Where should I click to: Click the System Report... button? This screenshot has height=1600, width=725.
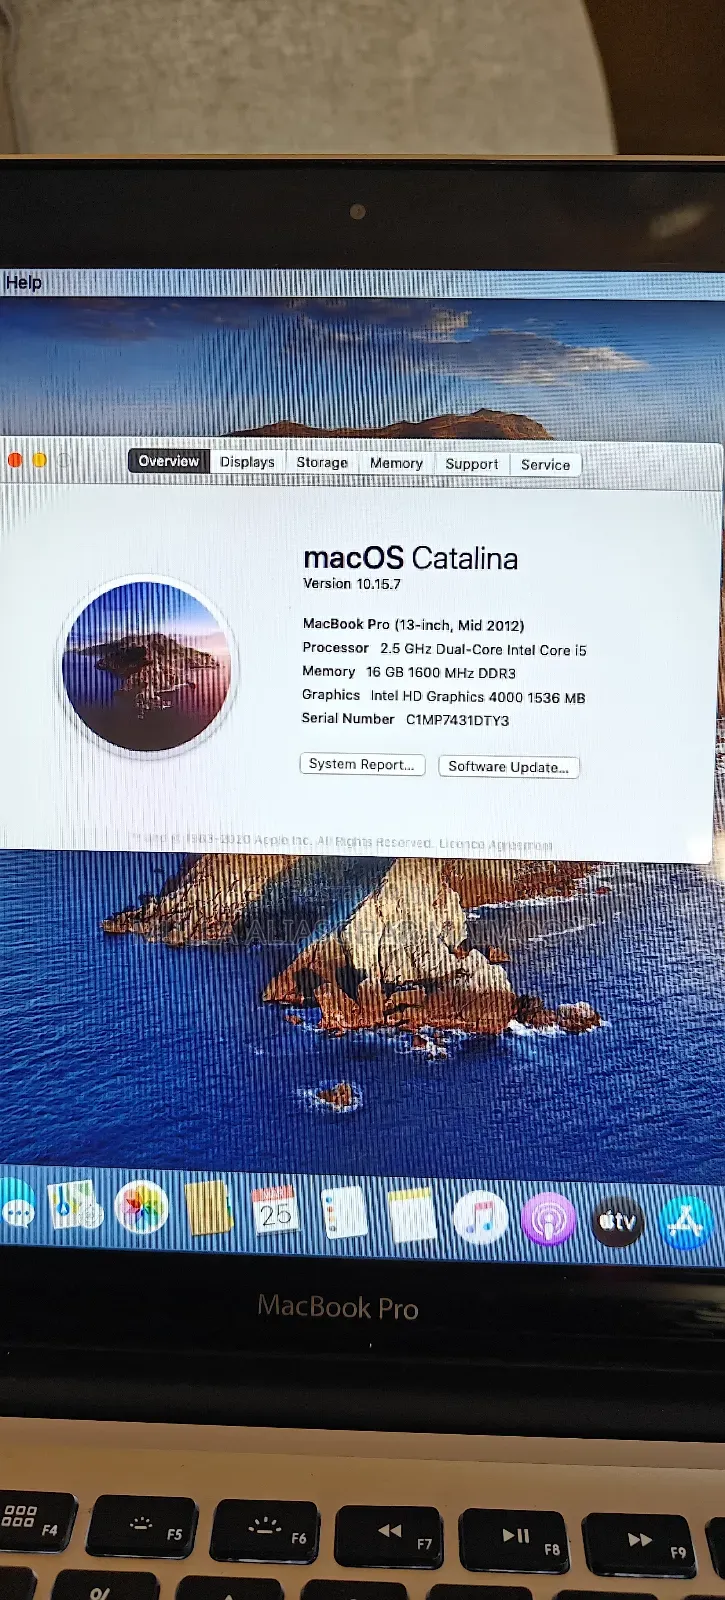click(x=361, y=764)
